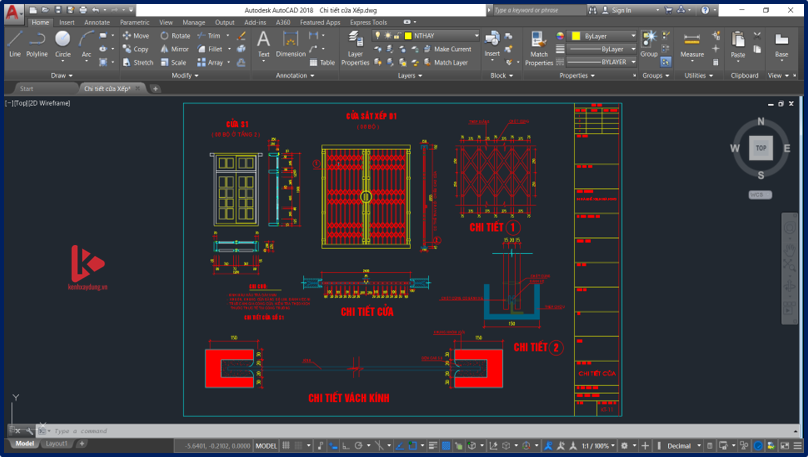This screenshot has height=457, width=808.
Task: Toggle the MODEL space button in status bar
Action: tap(267, 446)
